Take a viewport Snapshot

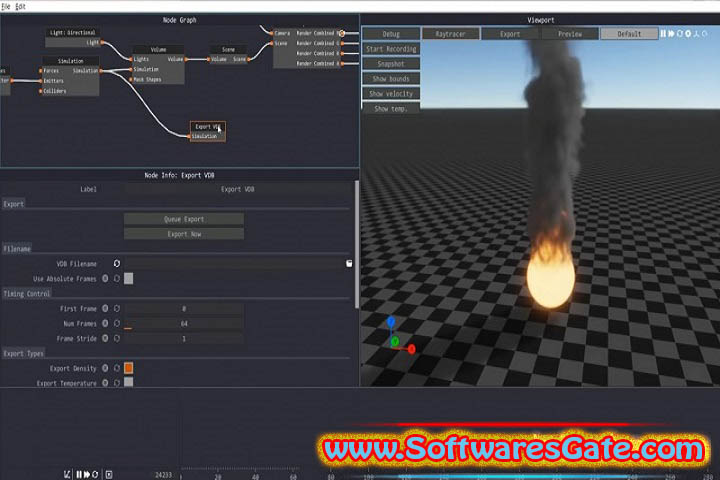391,64
